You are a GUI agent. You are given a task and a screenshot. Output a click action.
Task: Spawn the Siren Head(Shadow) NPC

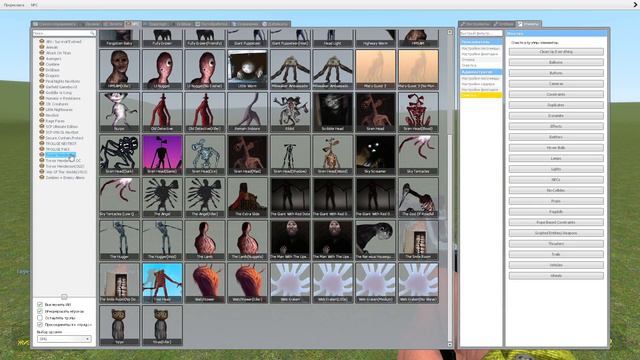pyautogui.click(x=290, y=155)
